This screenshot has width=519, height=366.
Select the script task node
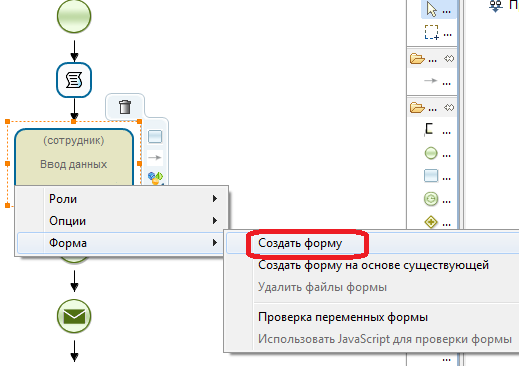tap(74, 80)
